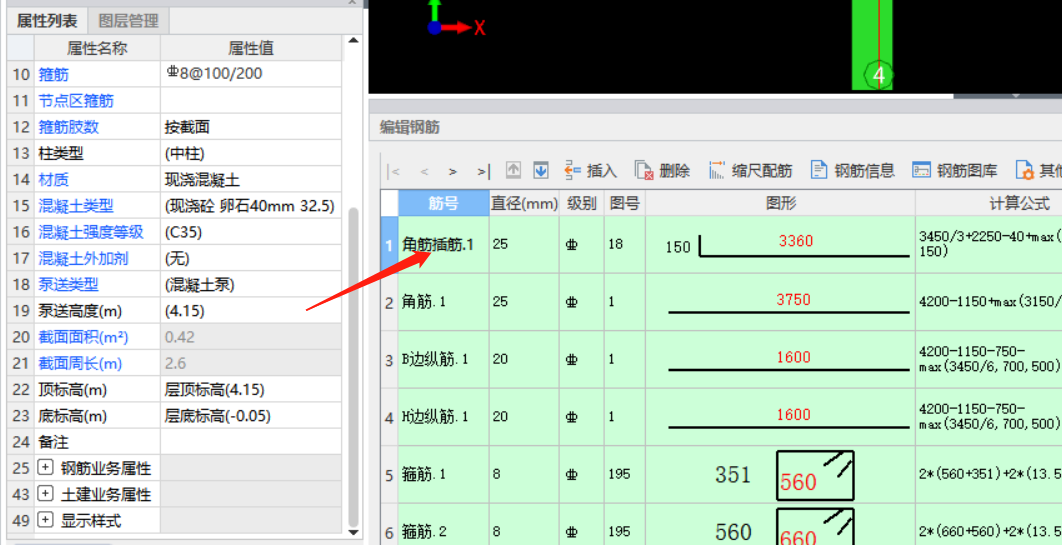Click the property list vertical scrollbar thumb
This screenshot has width=1062, height=545.
click(353, 368)
